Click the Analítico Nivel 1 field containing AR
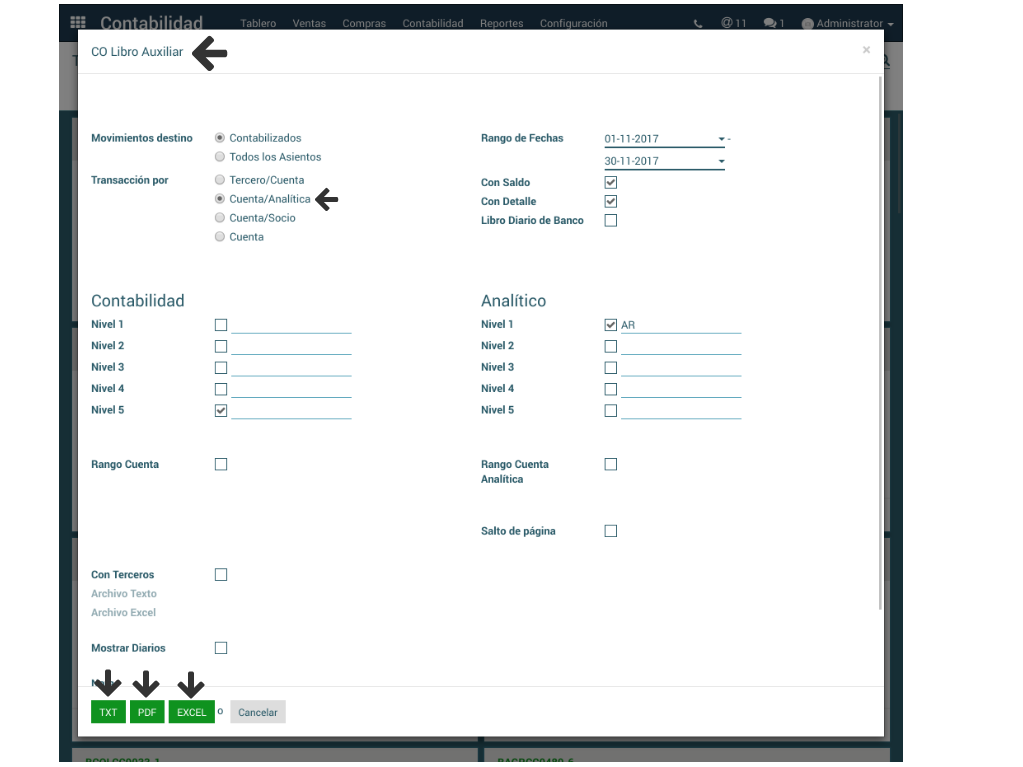The width and height of the screenshot is (1023, 767). tap(680, 325)
